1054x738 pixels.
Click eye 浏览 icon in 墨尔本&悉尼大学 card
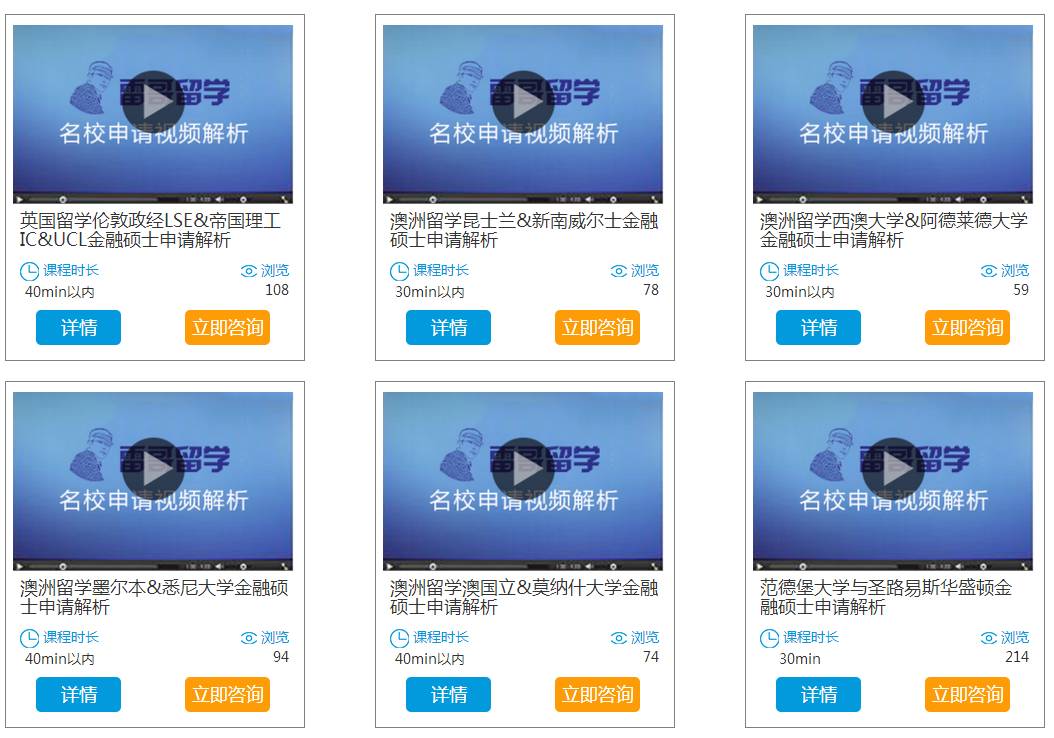pos(249,638)
